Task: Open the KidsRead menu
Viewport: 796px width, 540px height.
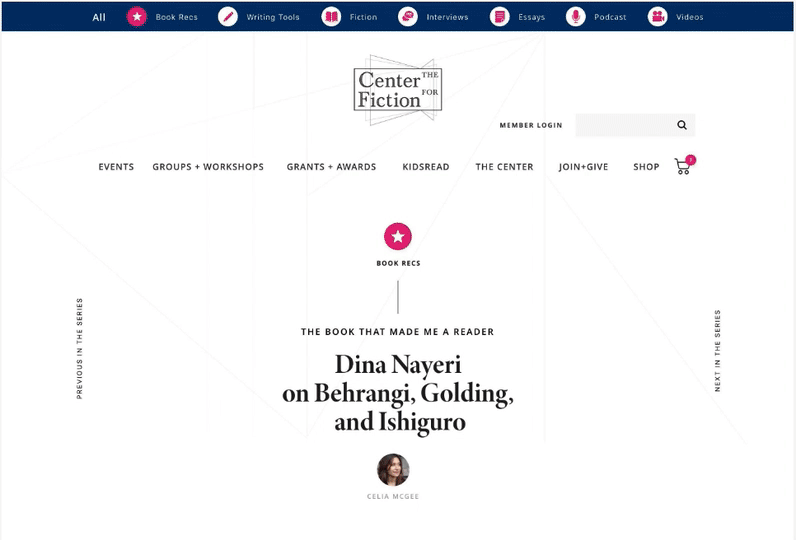Action: tap(426, 167)
